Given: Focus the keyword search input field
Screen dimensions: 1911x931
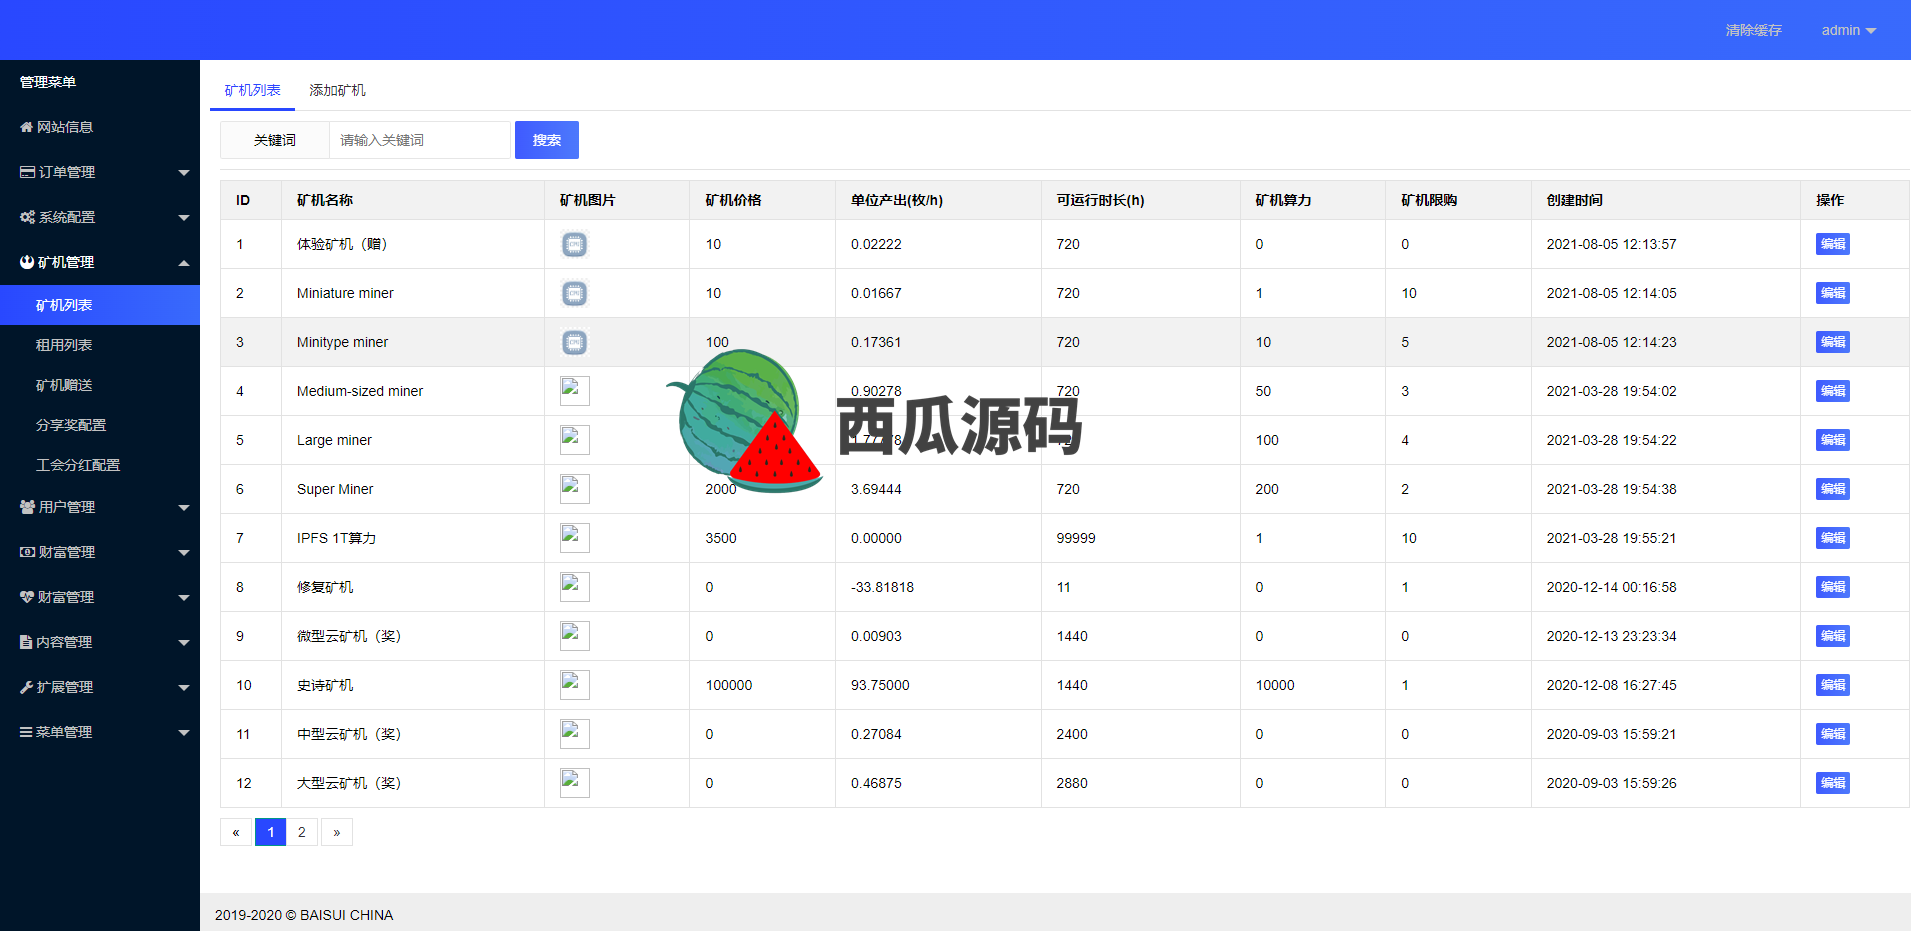Looking at the screenshot, I should pos(420,140).
